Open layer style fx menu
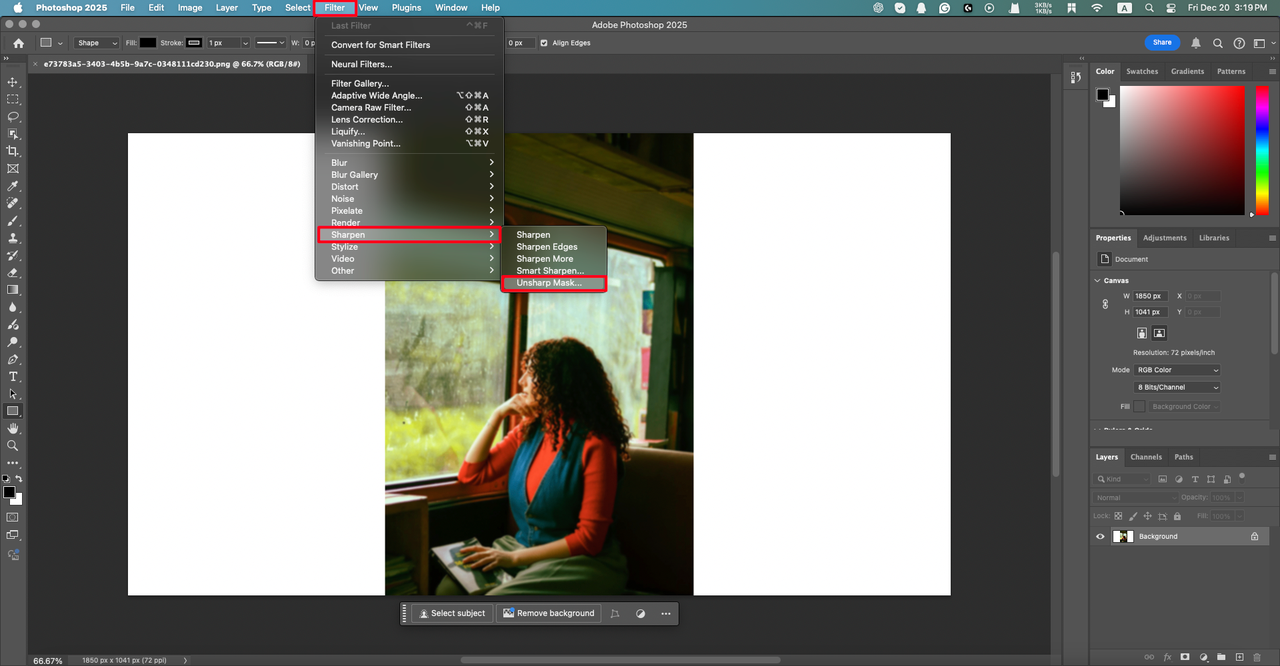This screenshot has width=1280, height=666. (x=1167, y=657)
